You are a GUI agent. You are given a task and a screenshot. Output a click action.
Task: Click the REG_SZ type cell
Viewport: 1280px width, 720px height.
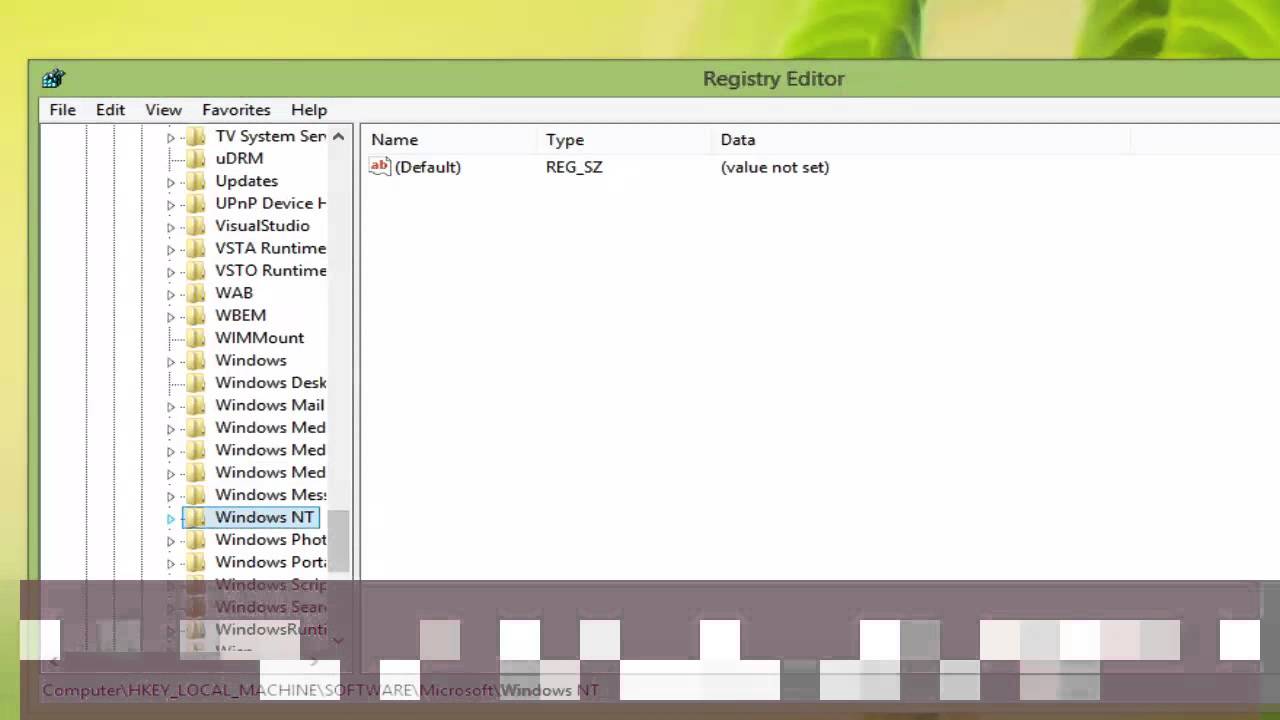click(574, 167)
